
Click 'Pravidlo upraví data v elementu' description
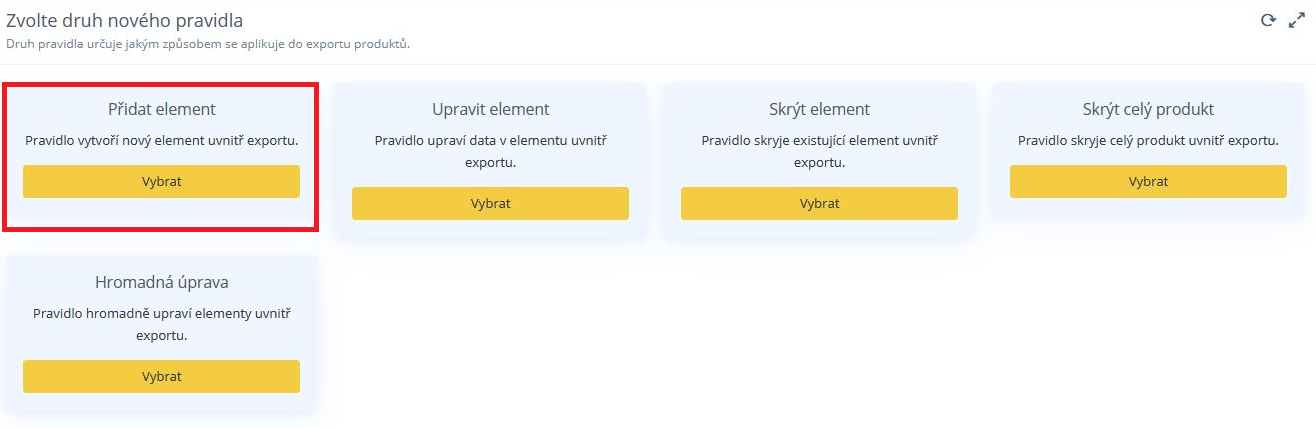click(x=490, y=150)
